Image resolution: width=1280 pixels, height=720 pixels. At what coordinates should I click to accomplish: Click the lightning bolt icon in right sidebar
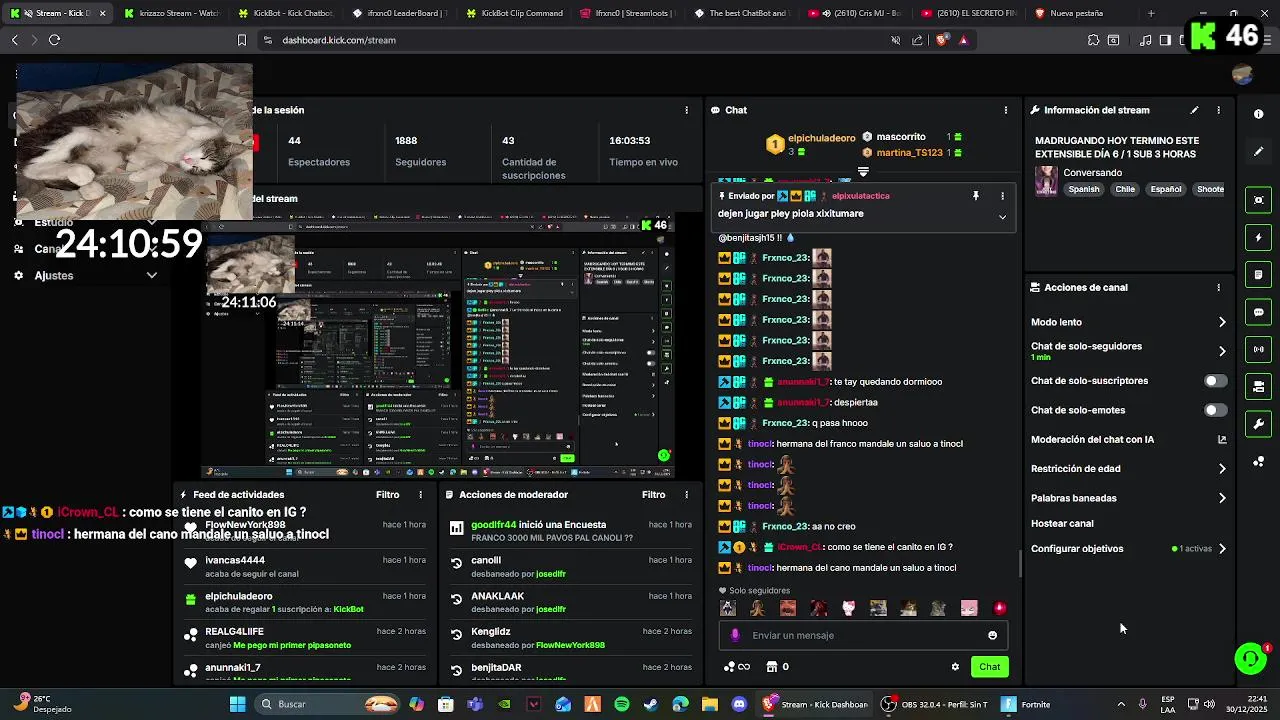tap(1259, 238)
